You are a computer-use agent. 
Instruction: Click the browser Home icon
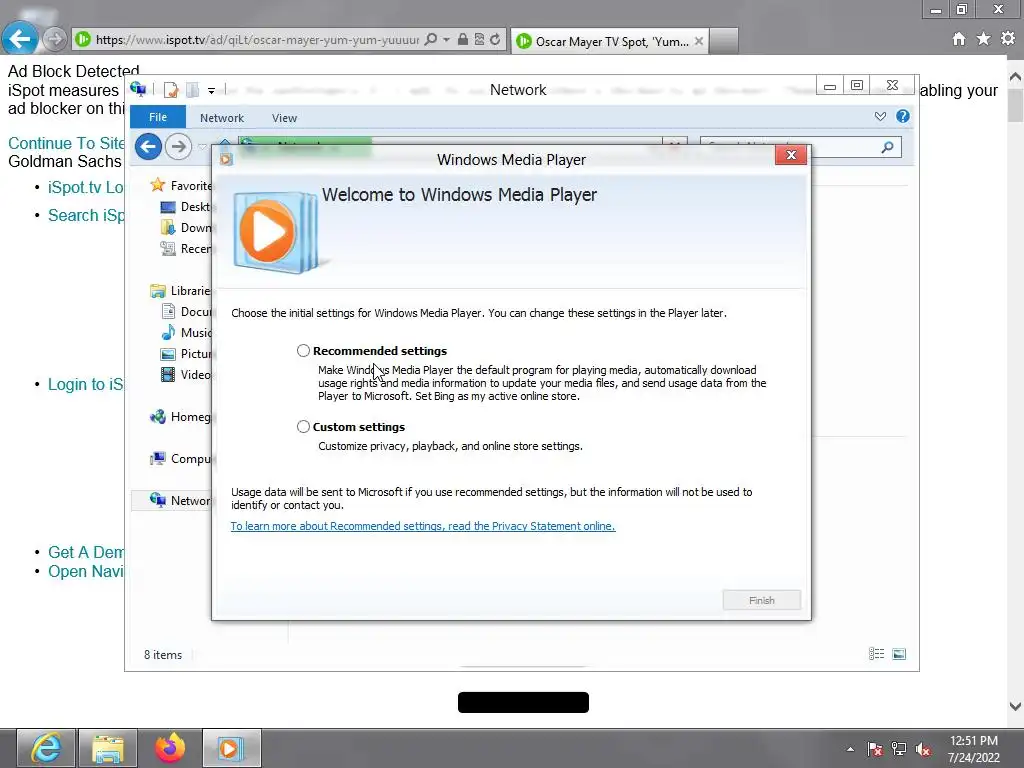tap(959, 39)
